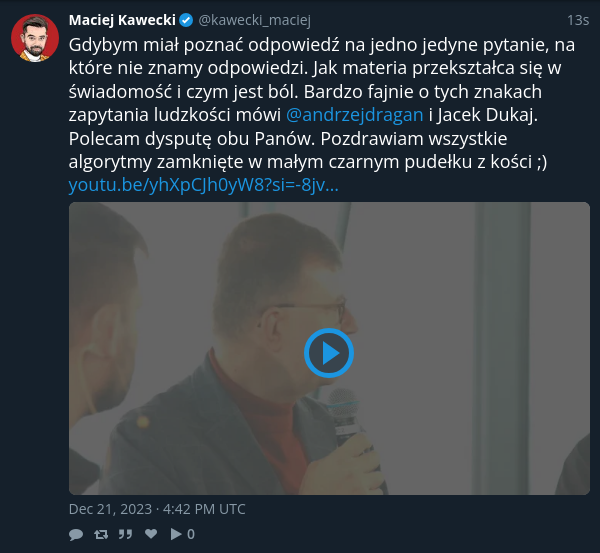Open Maciej Kawecki's profile avatar
600x553 pixels.
point(35,38)
